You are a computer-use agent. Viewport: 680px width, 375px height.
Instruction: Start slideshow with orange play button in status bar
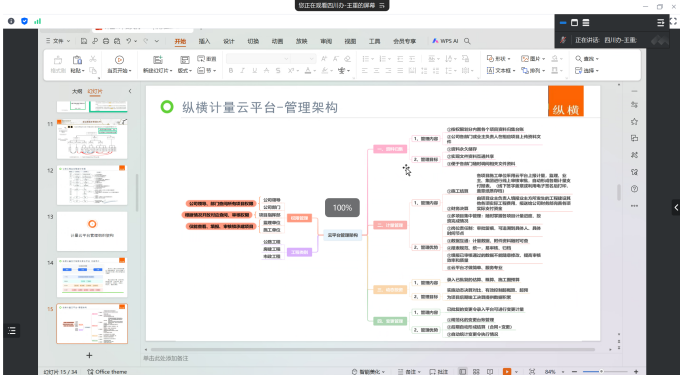(507, 372)
